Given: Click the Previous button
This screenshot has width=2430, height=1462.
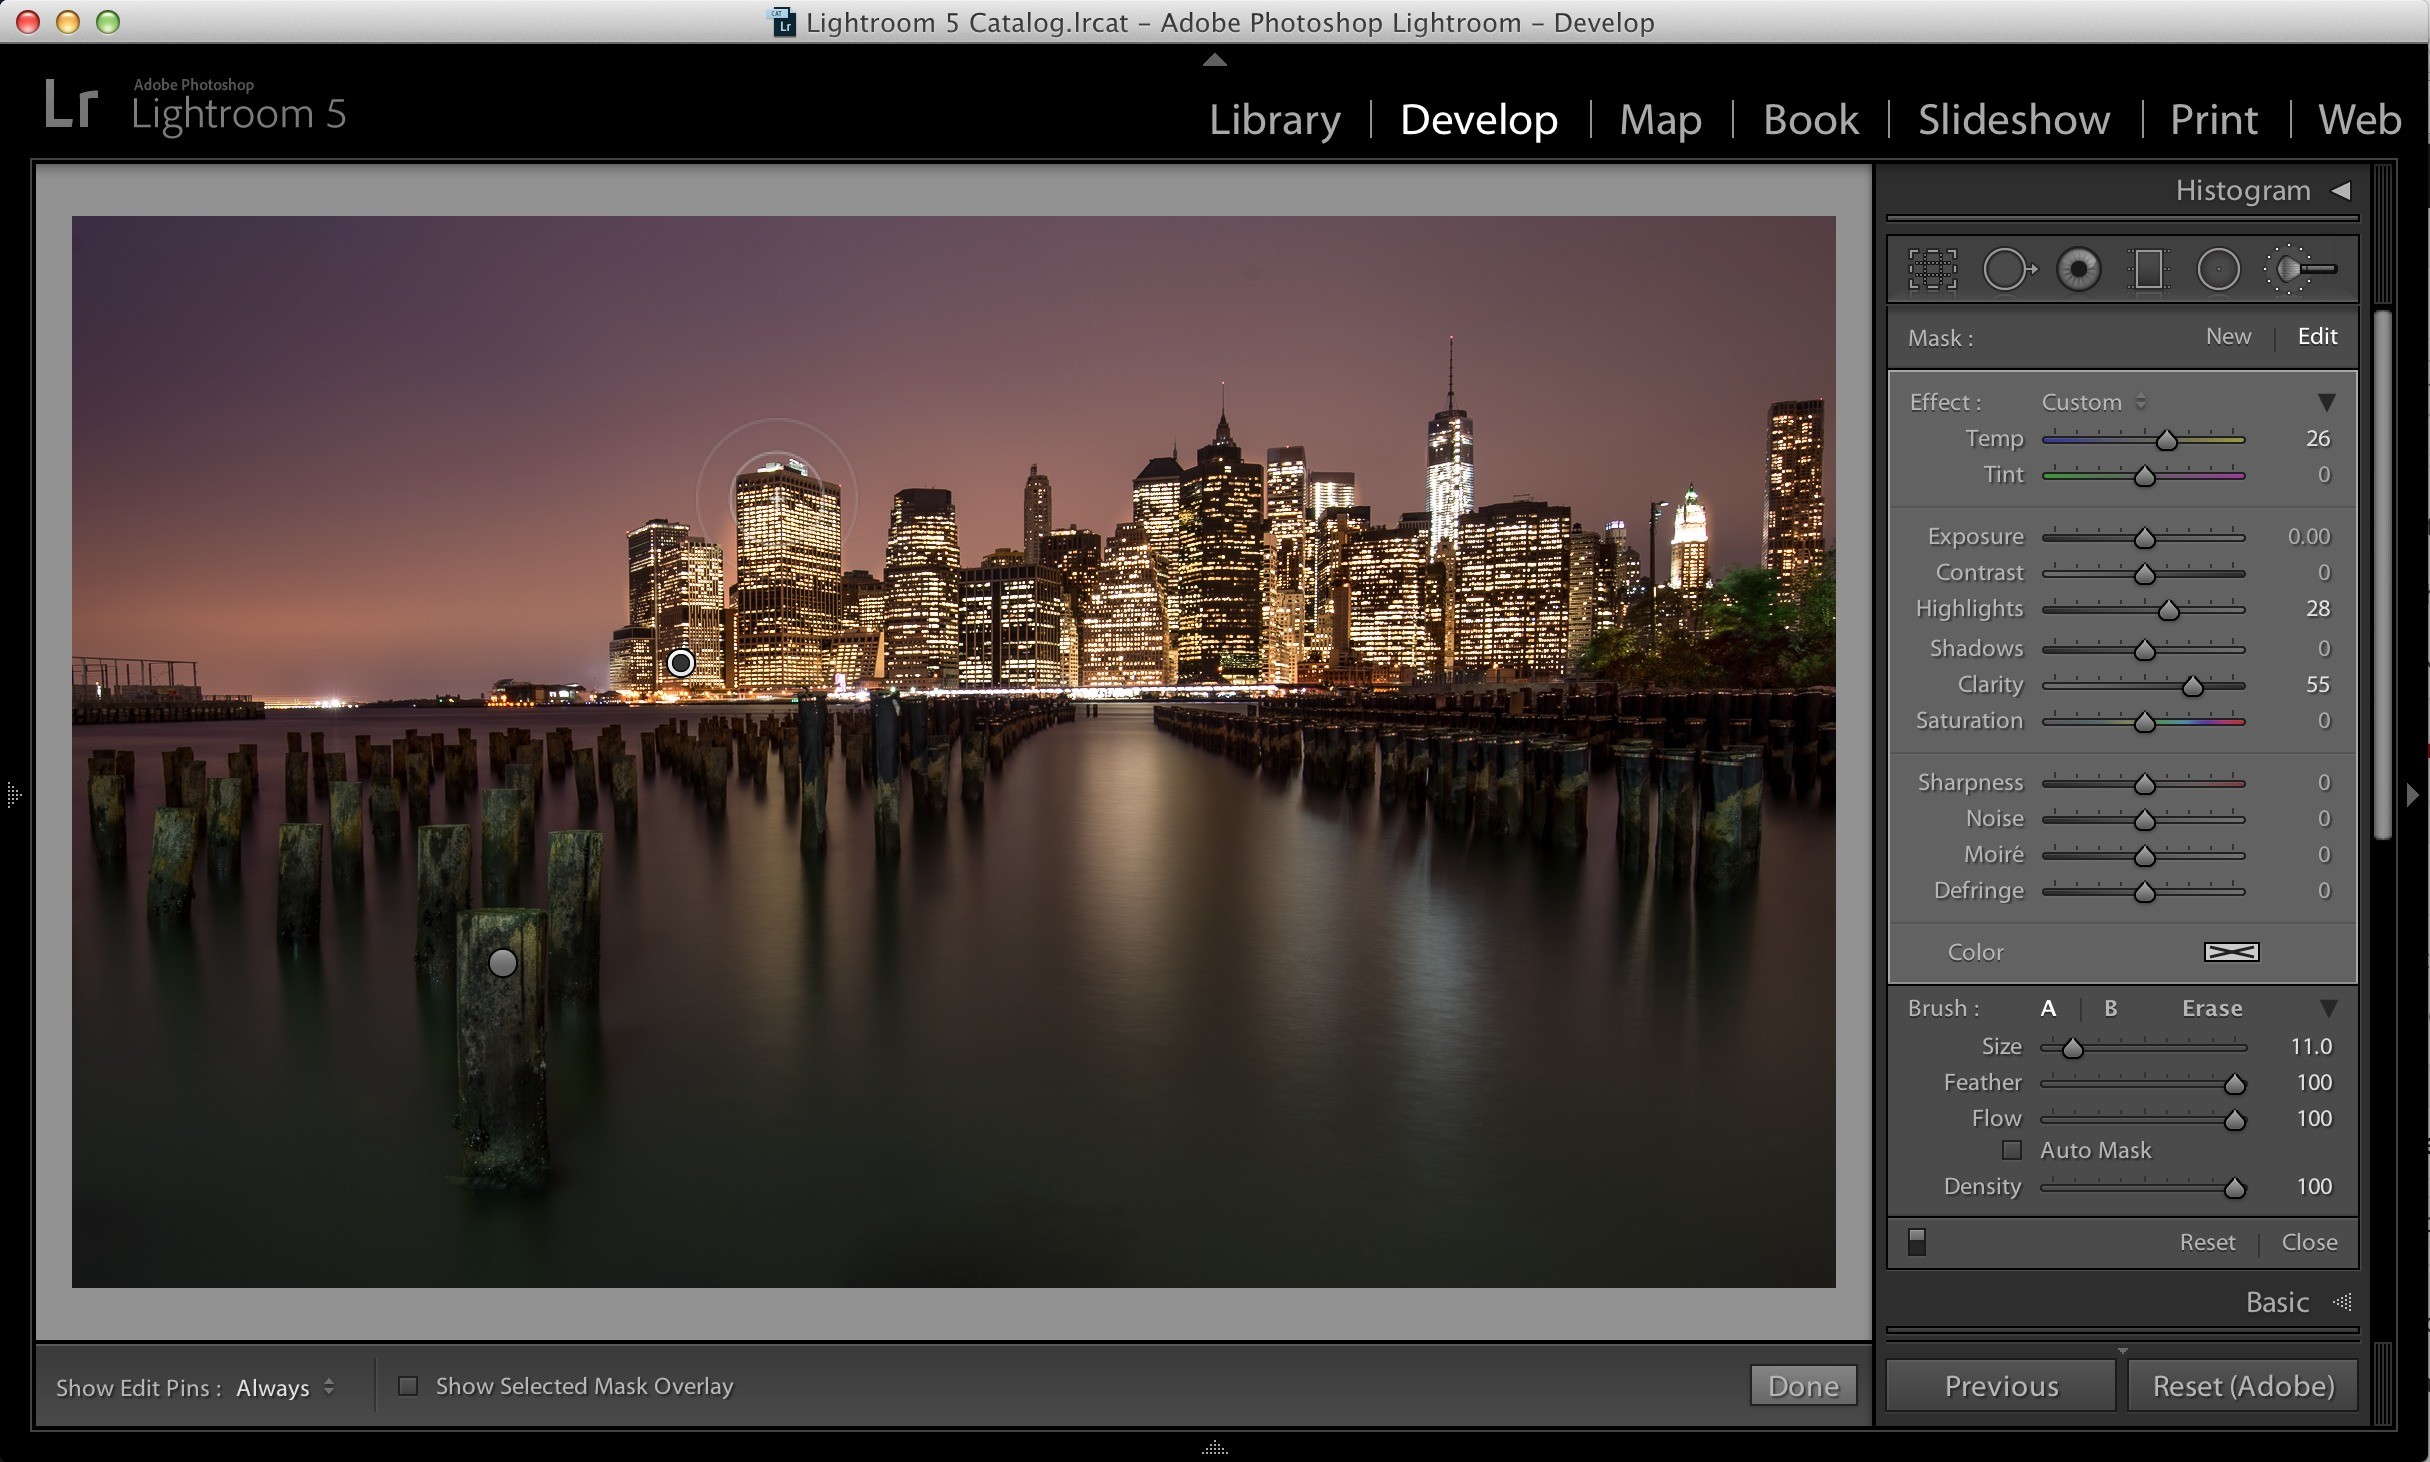Looking at the screenshot, I should coord(2001,1386).
